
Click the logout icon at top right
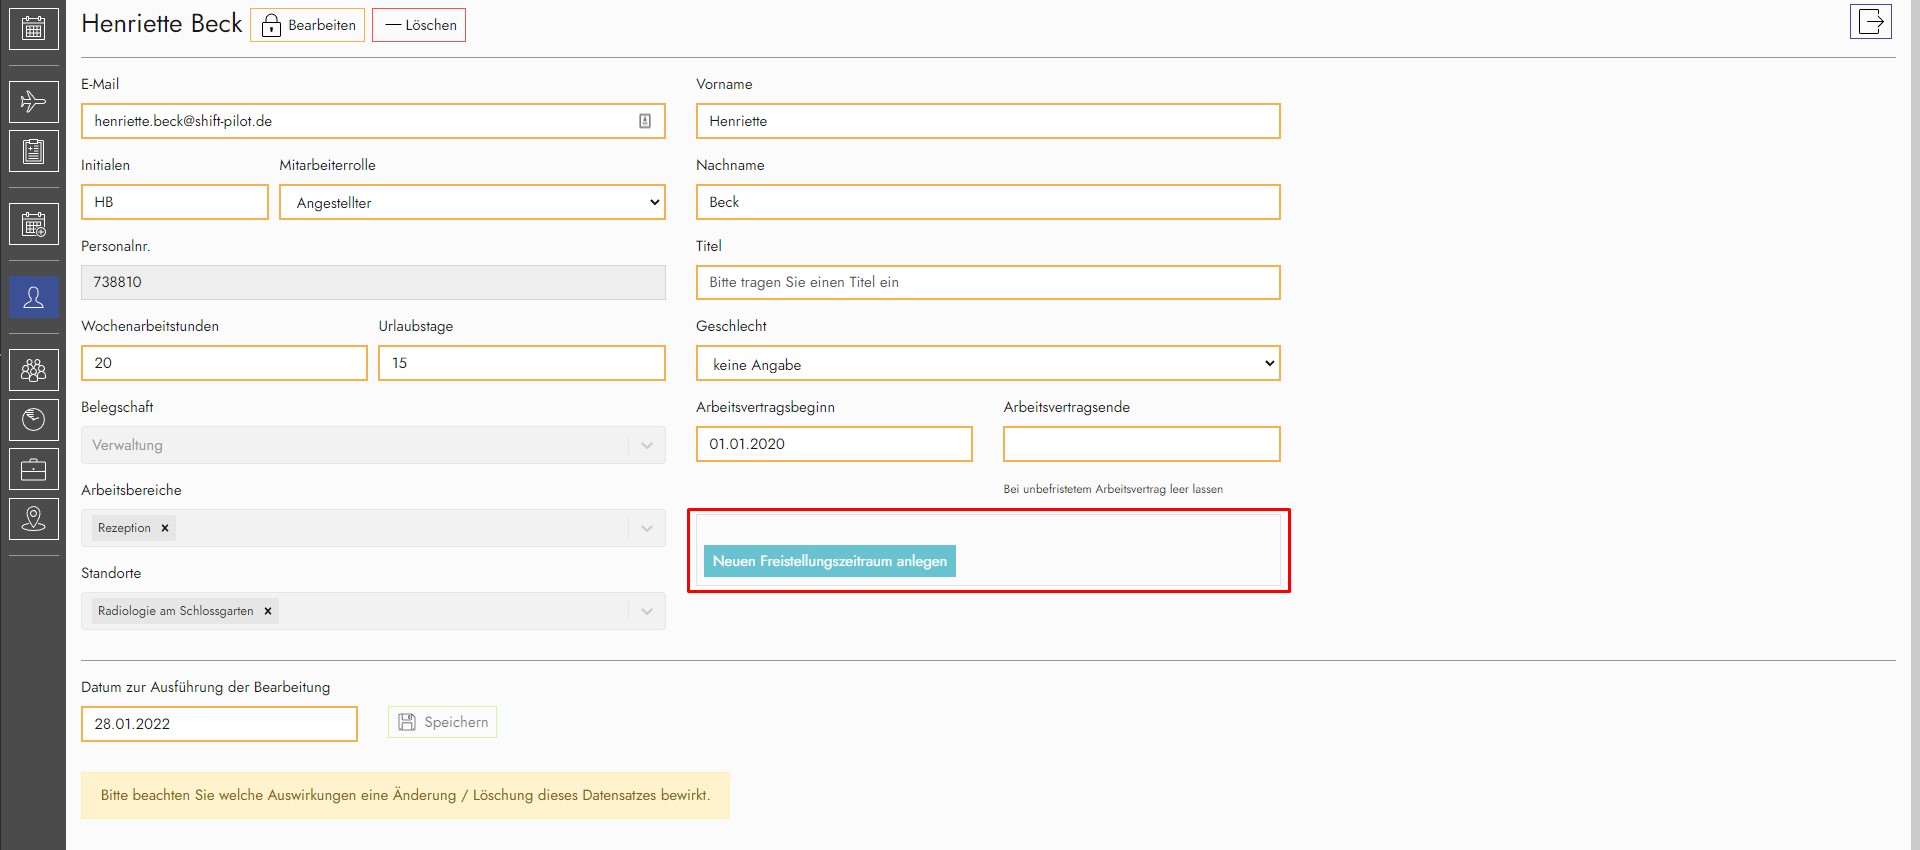click(x=1870, y=22)
